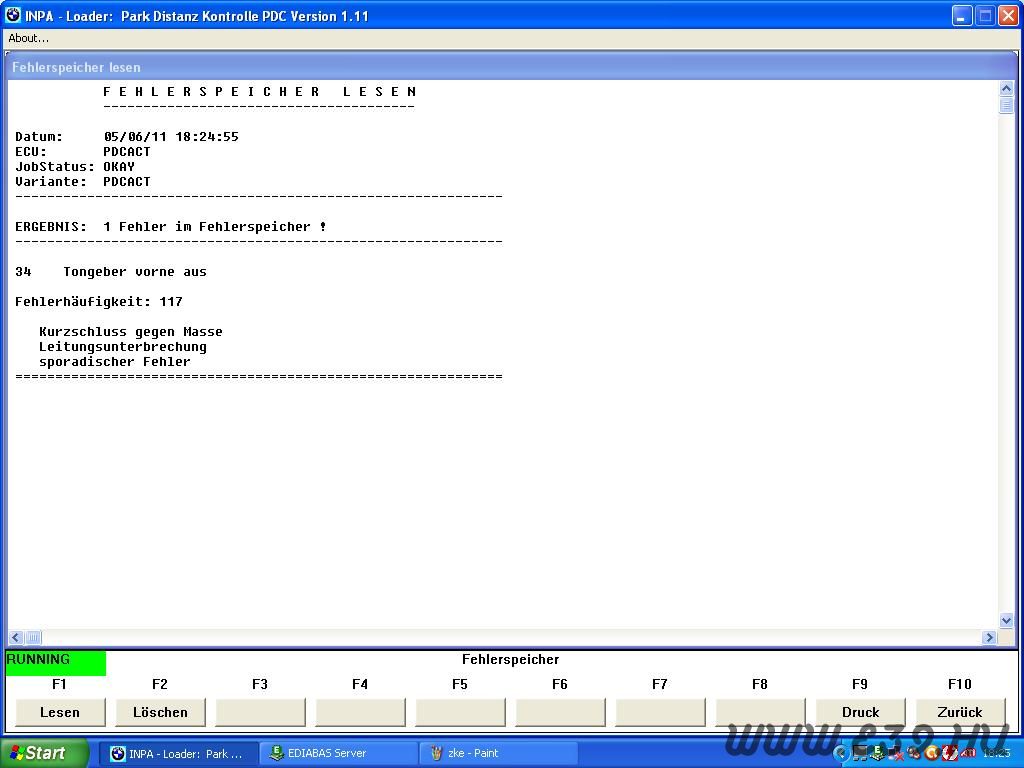The width and height of the screenshot is (1024, 768).
Task: Click the green RUNNING status indicator
Action: tap(55, 662)
